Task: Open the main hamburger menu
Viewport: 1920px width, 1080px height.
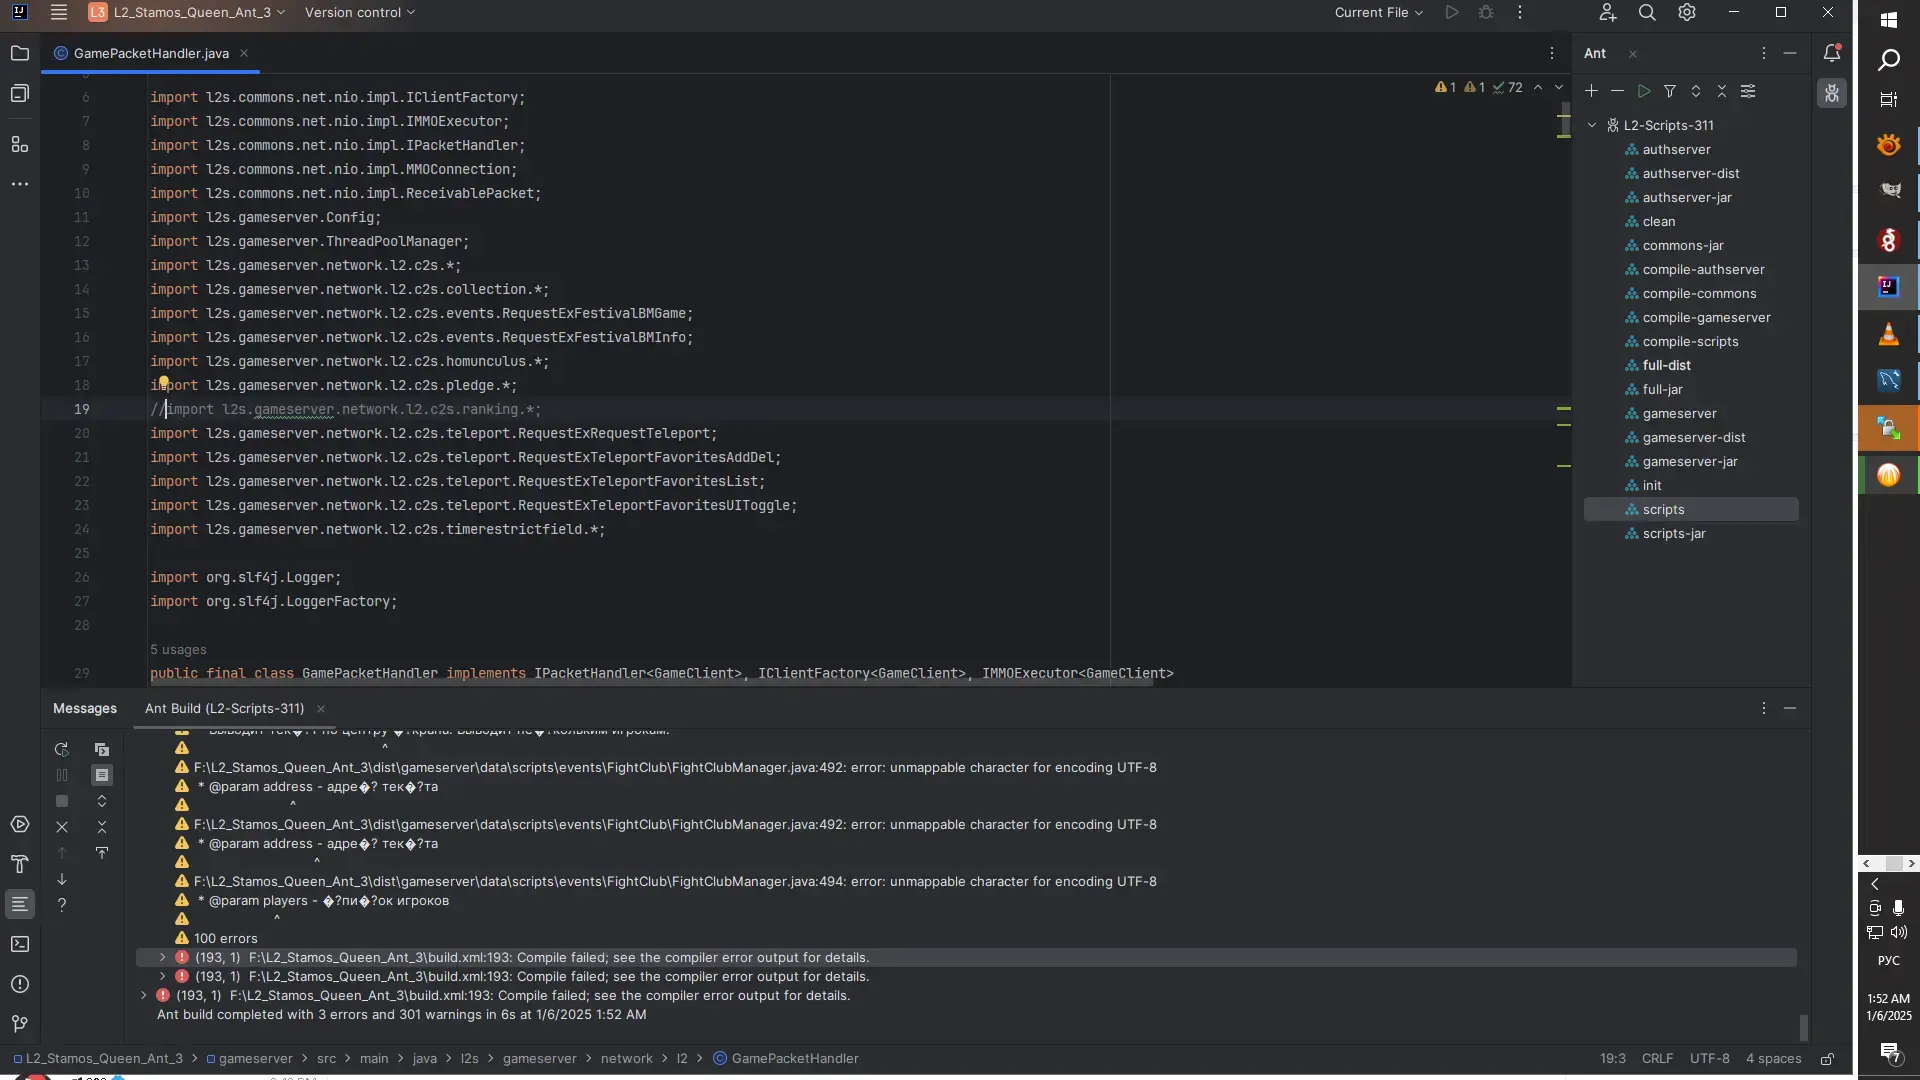Action: (59, 12)
